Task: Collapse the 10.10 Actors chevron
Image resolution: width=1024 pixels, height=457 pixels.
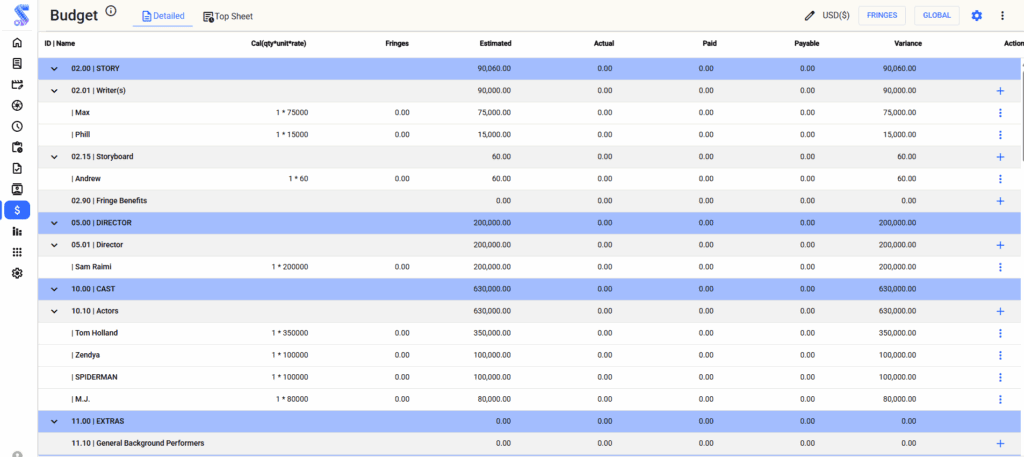Action: [x=54, y=311]
